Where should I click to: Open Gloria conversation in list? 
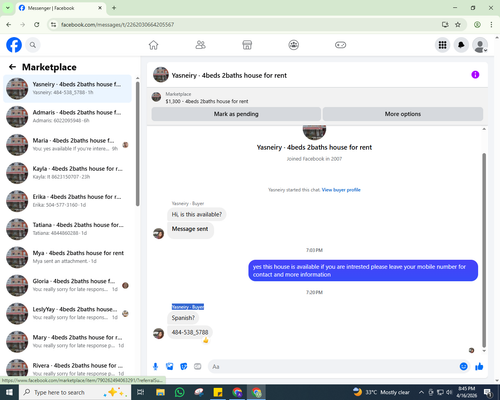[67, 285]
